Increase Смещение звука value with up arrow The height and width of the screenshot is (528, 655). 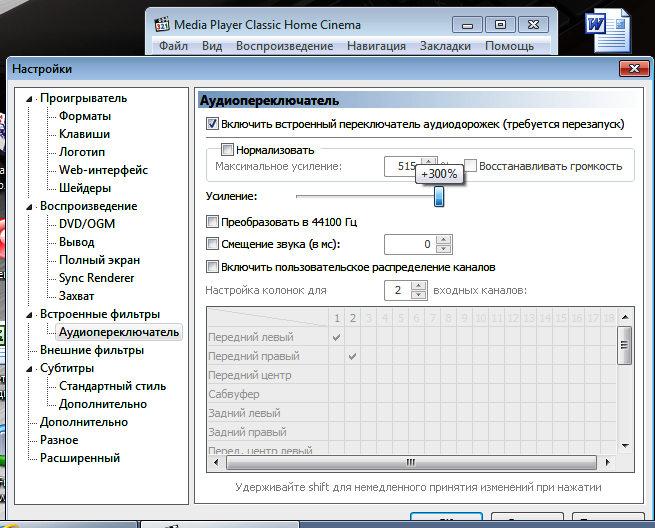pos(444,240)
